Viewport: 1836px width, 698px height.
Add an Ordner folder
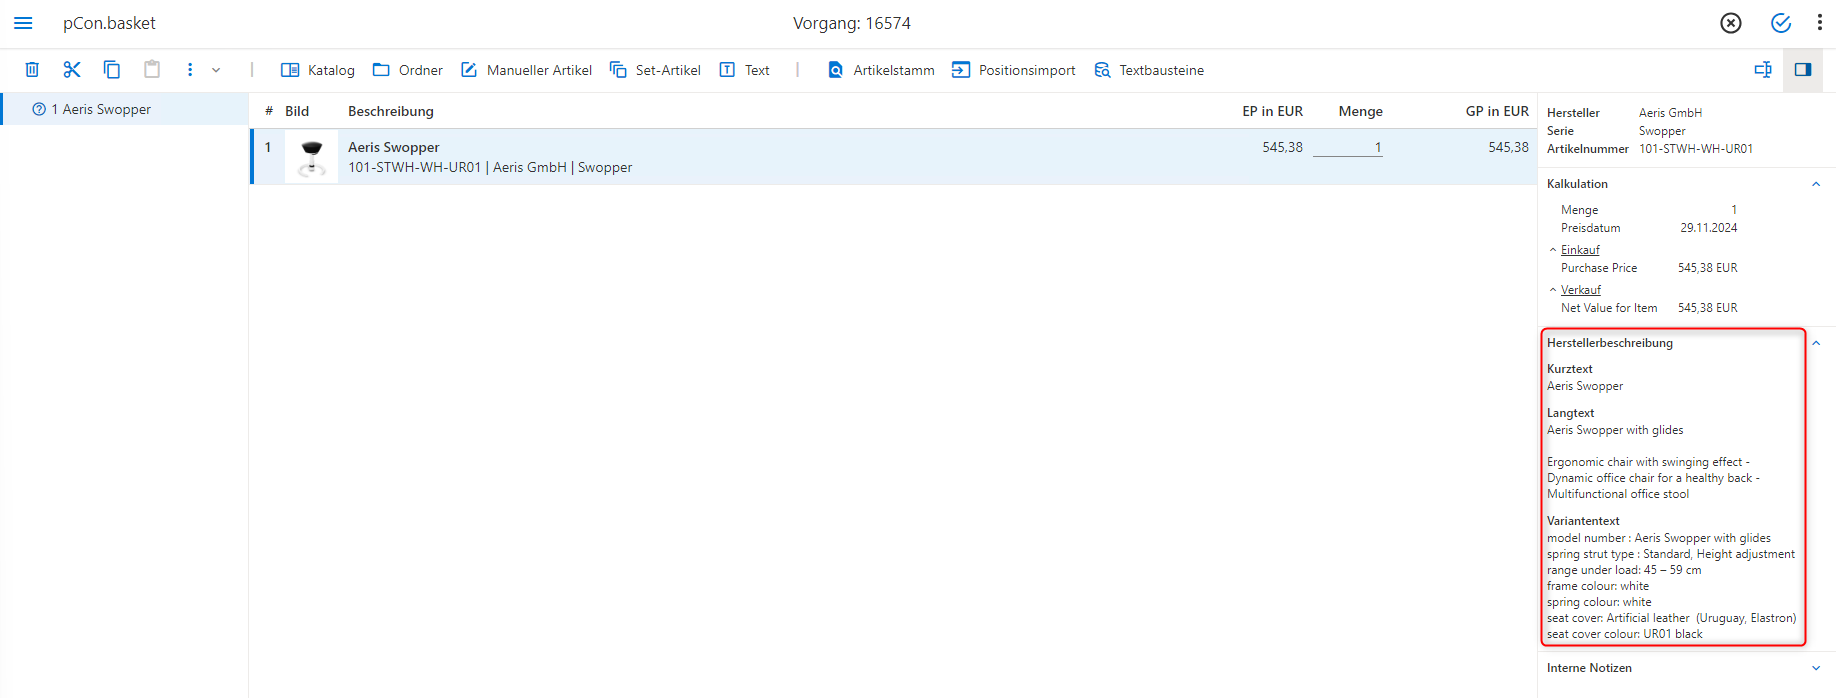407,70
